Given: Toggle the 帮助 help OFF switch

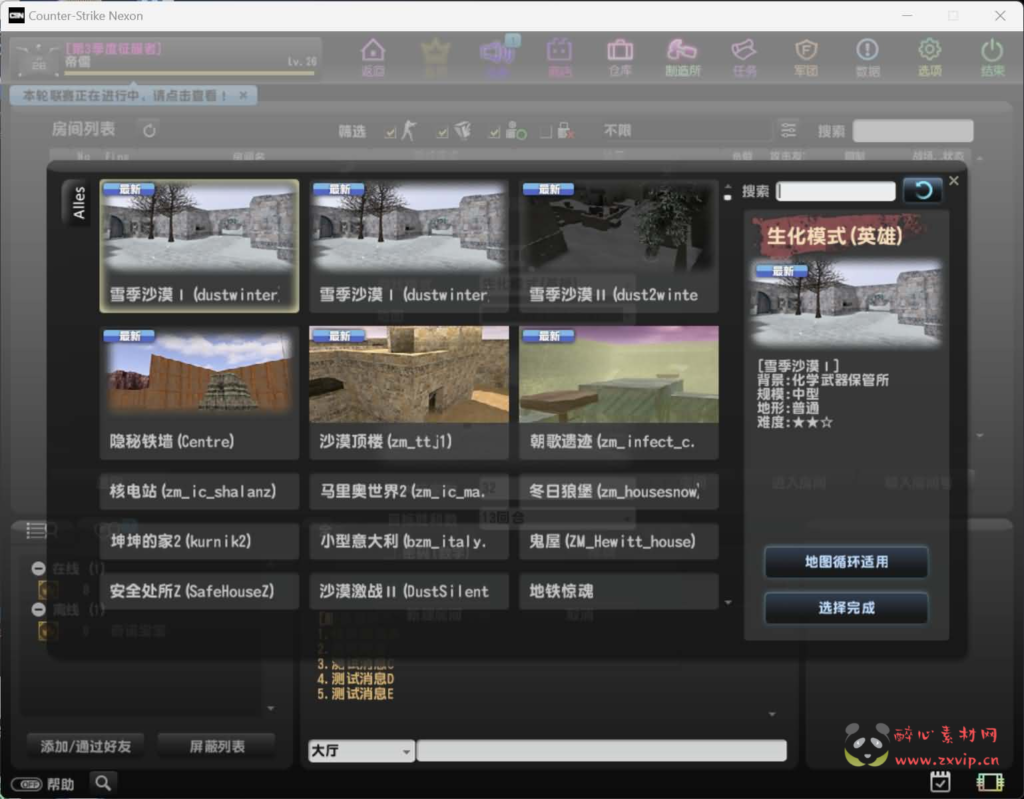Looking at the screenshot, I should (27, 784).
